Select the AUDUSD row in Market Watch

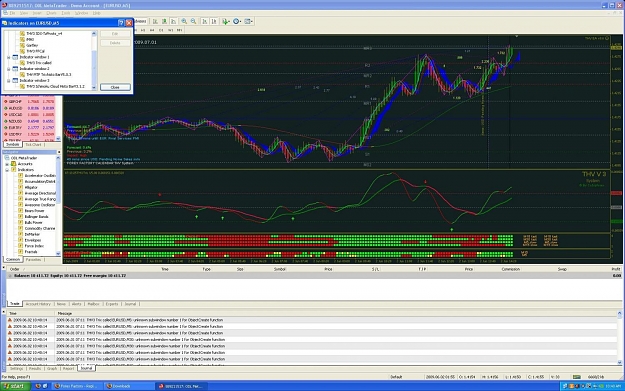[30, 108]
